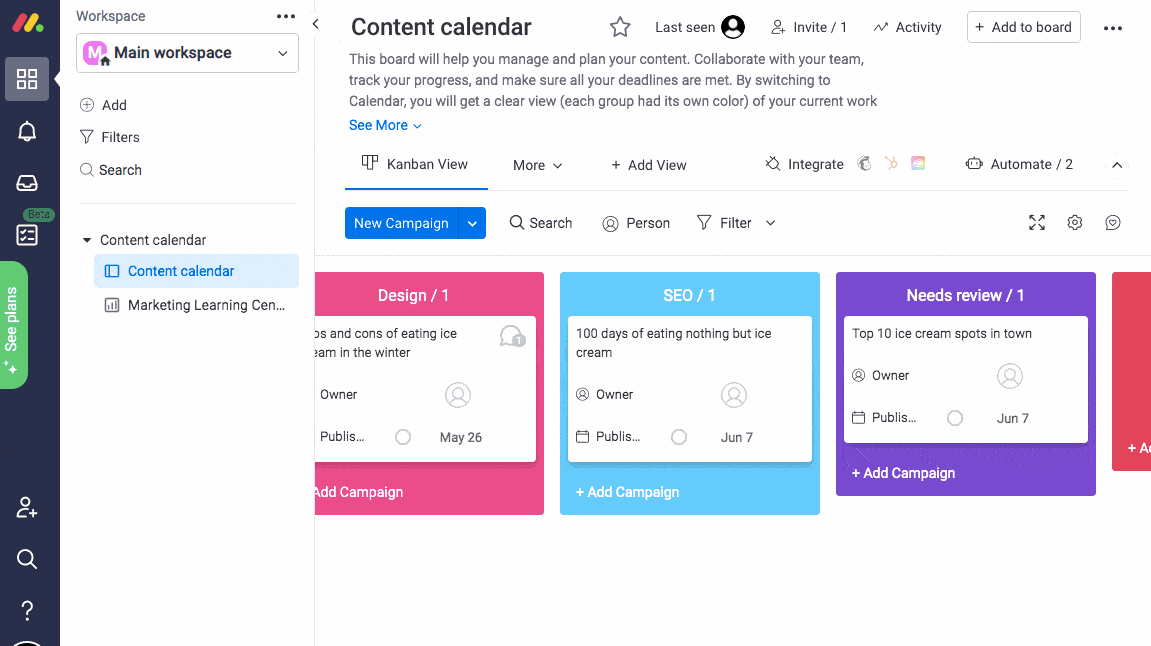The image size is (1151, 646).
Task: Toggle status circle on SEO card
Action: (679, 437)
